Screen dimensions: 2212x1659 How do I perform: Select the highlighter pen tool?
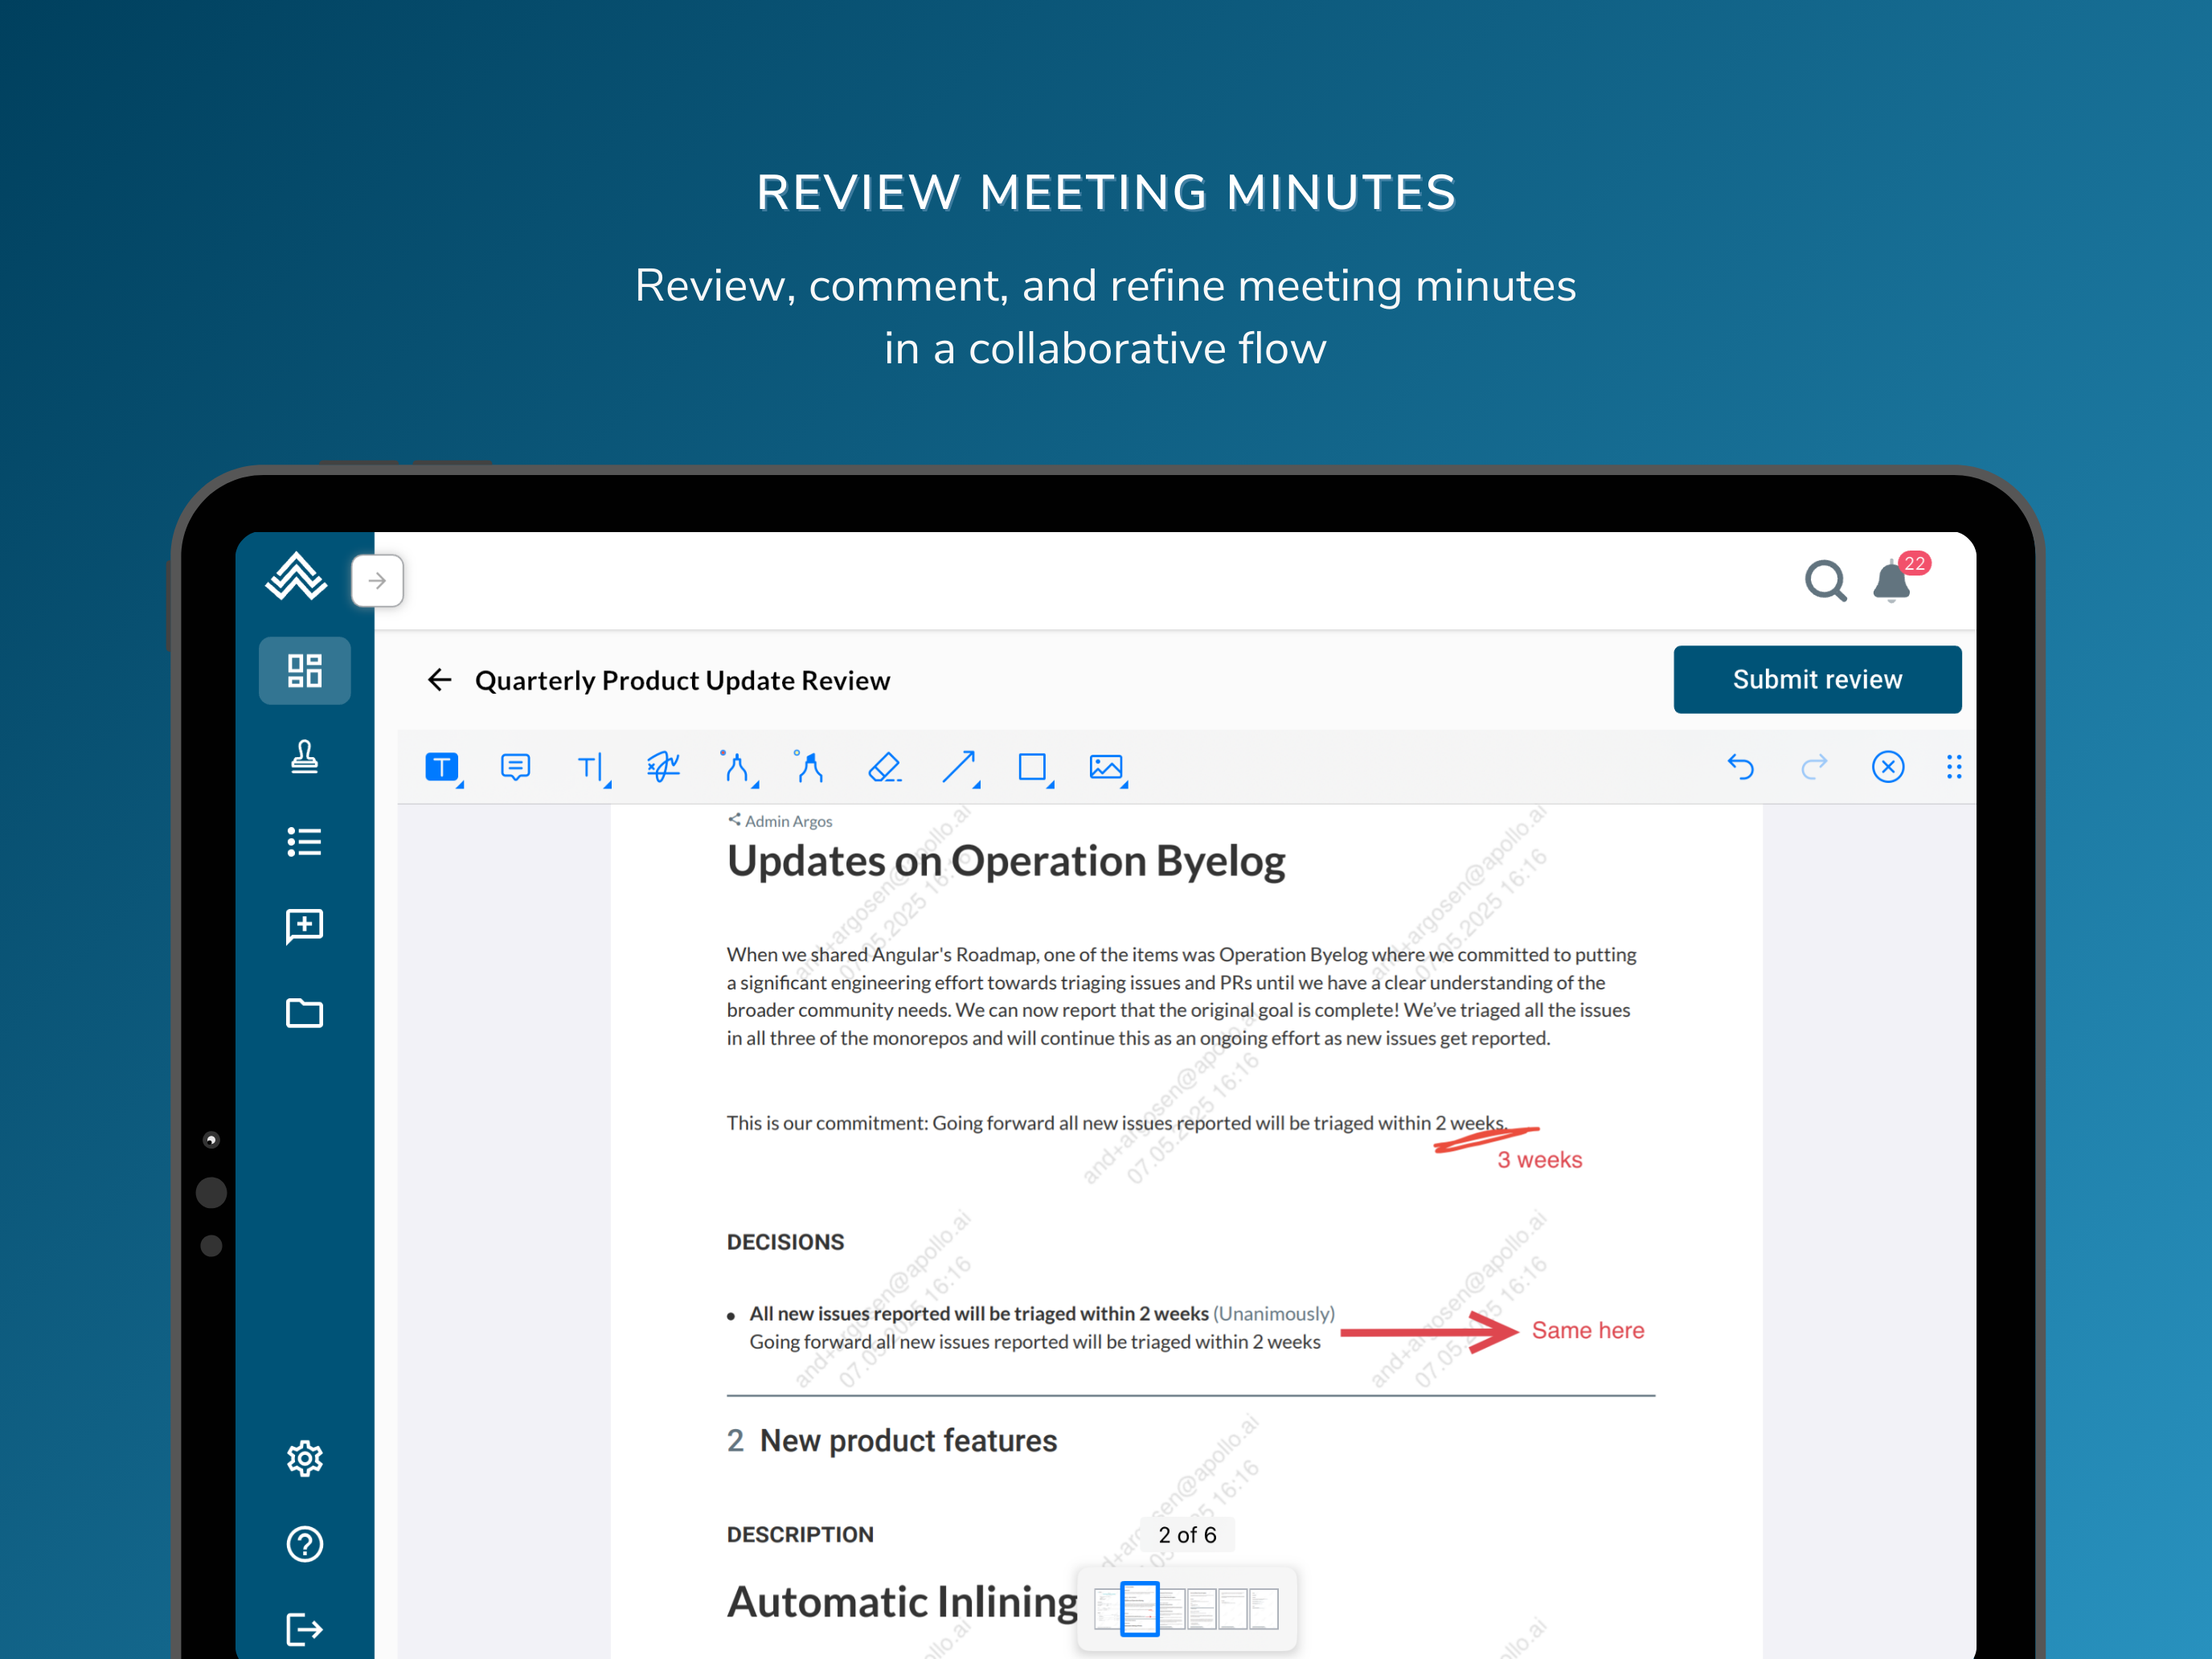click(809, 767)
